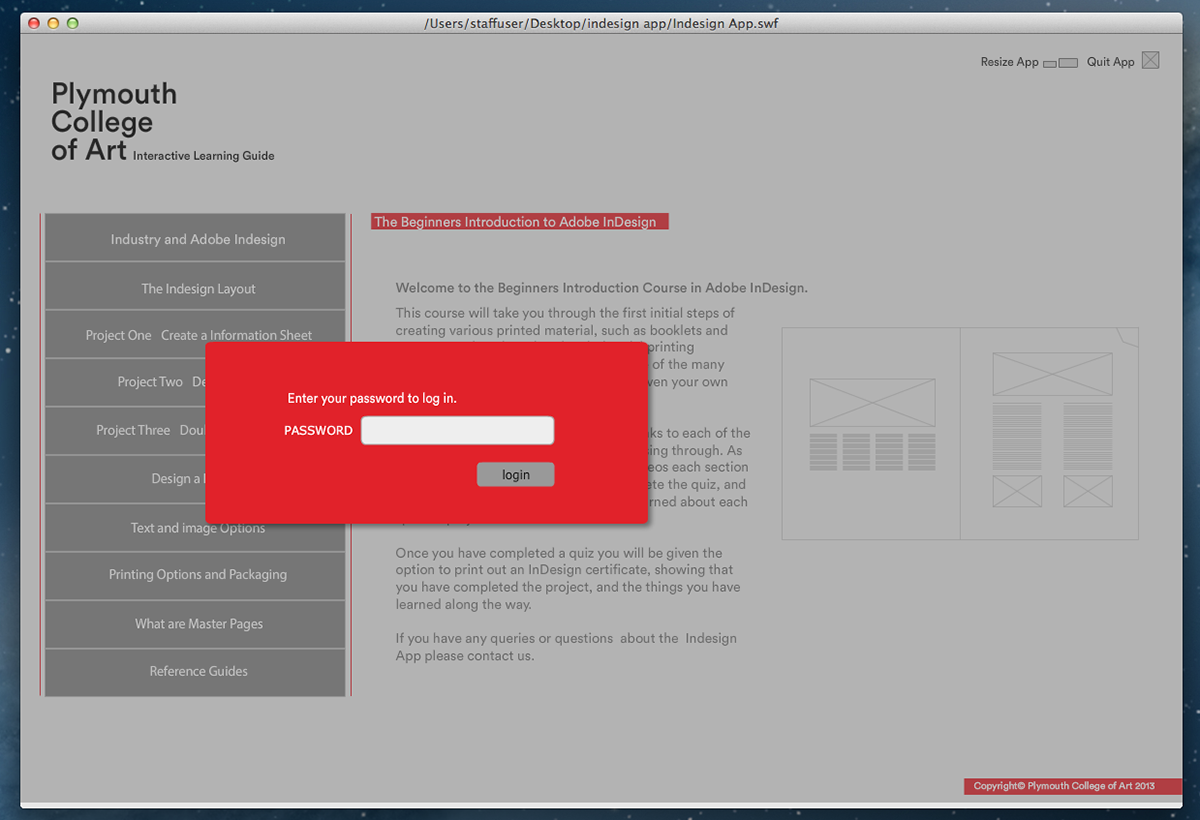Image resolution: width=1200 pixels, height=820 pixels.
Task: Open Industry and Adobe Indesign section
Action: (x=195, y=239)
